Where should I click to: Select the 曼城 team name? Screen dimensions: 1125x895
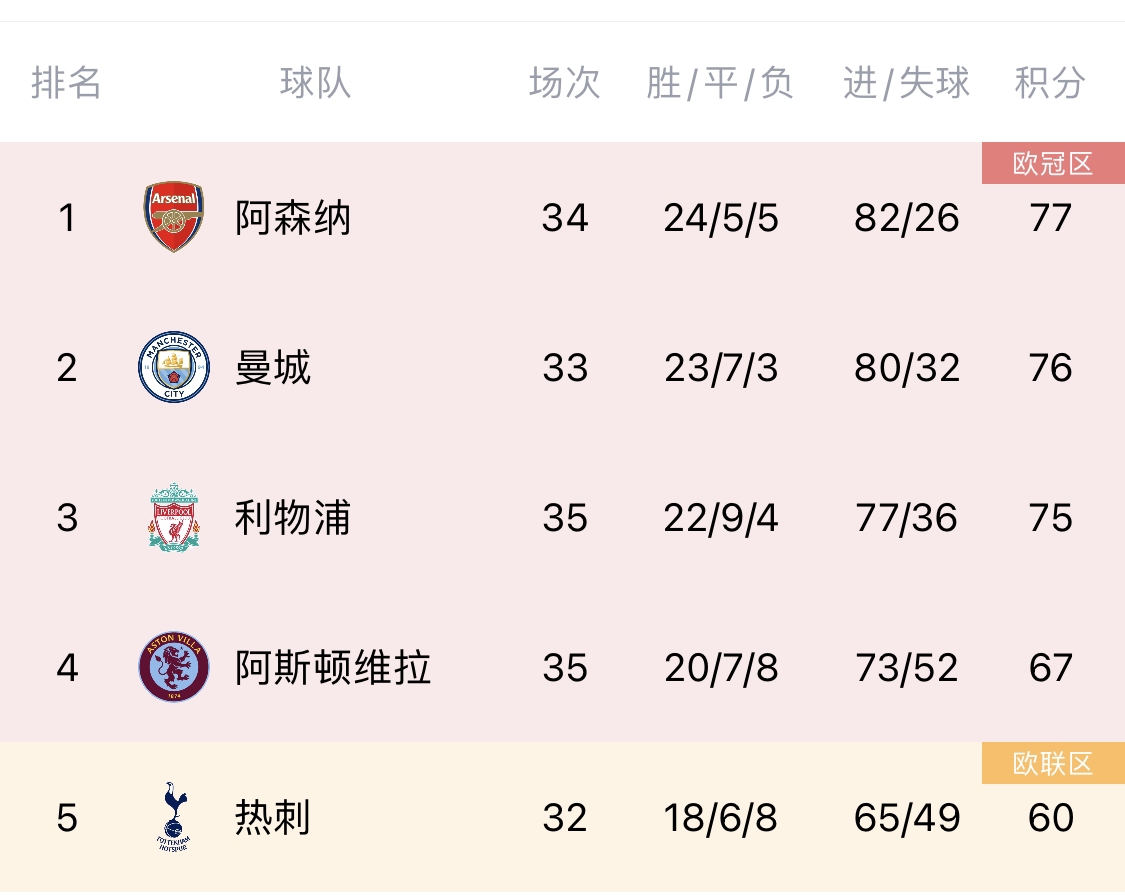[x=273, y=367]
